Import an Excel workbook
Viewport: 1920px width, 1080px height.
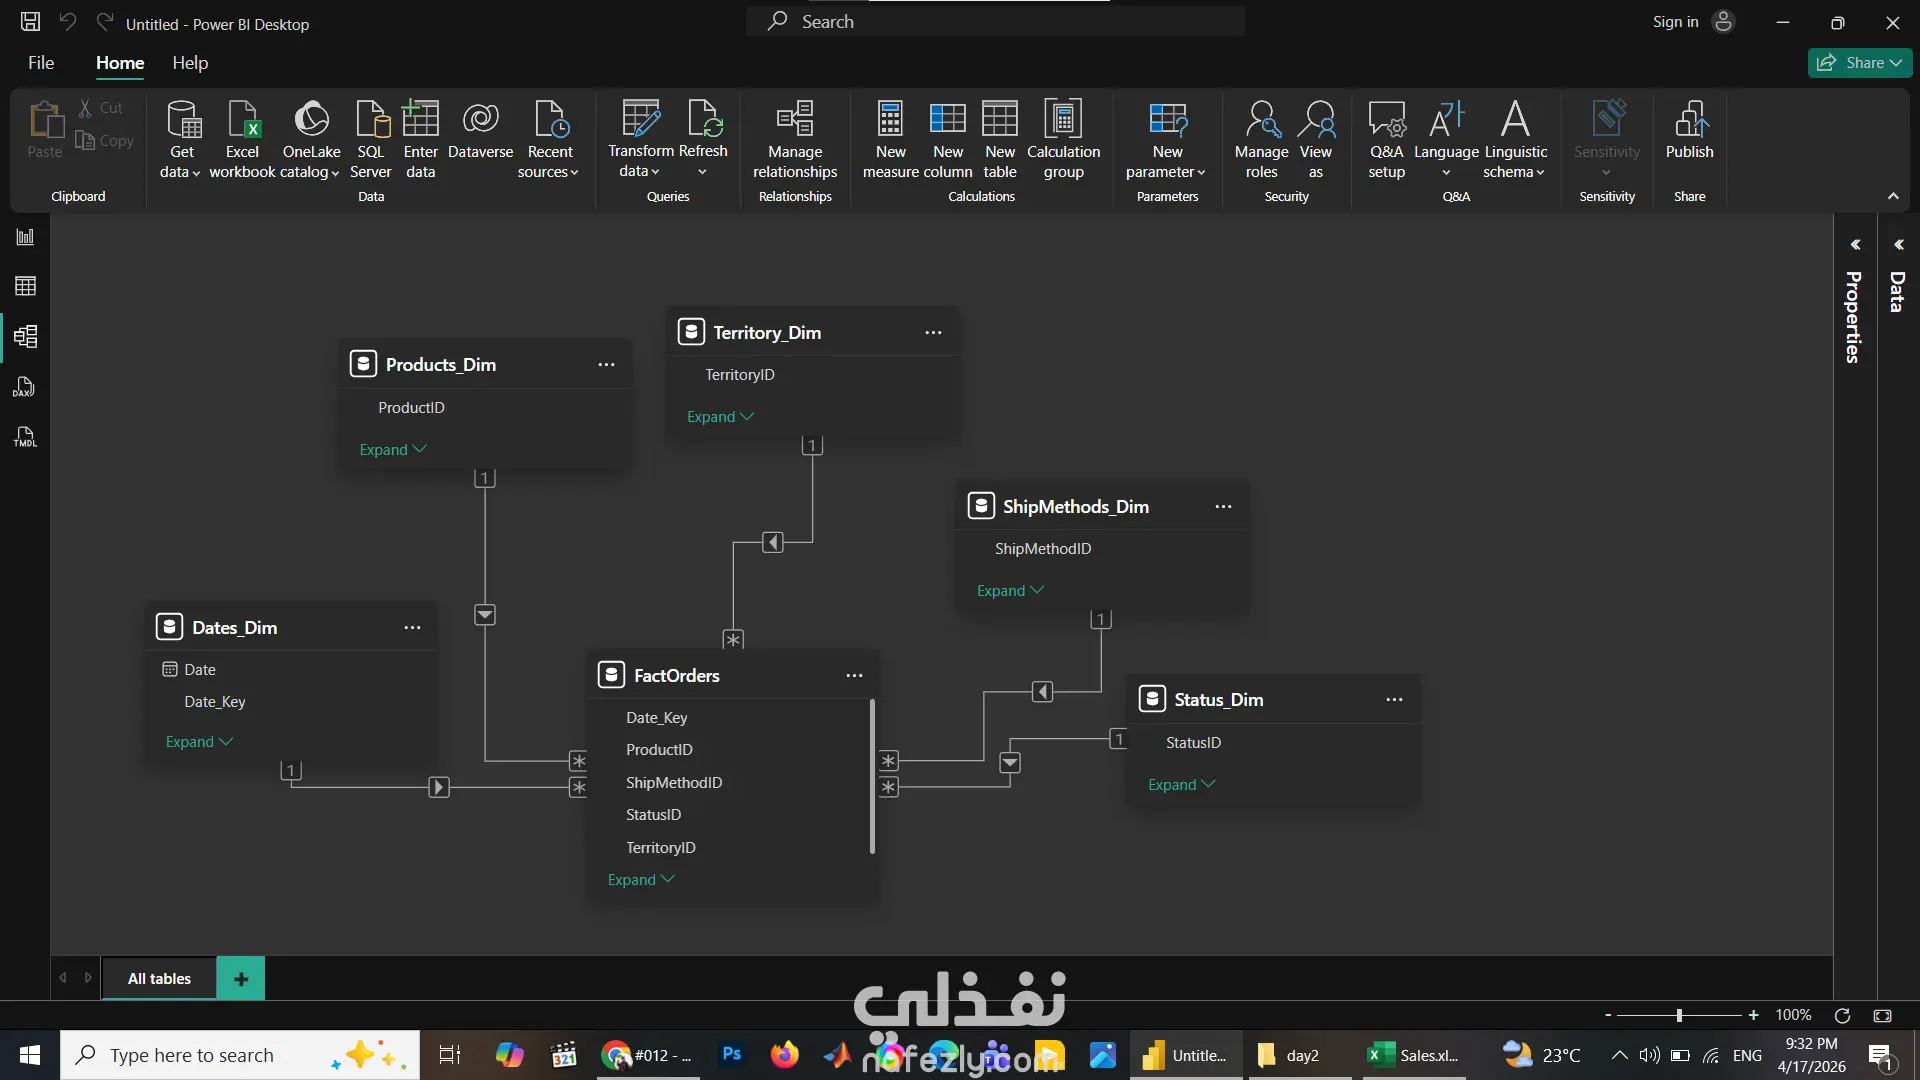click(x=242, y=140)
